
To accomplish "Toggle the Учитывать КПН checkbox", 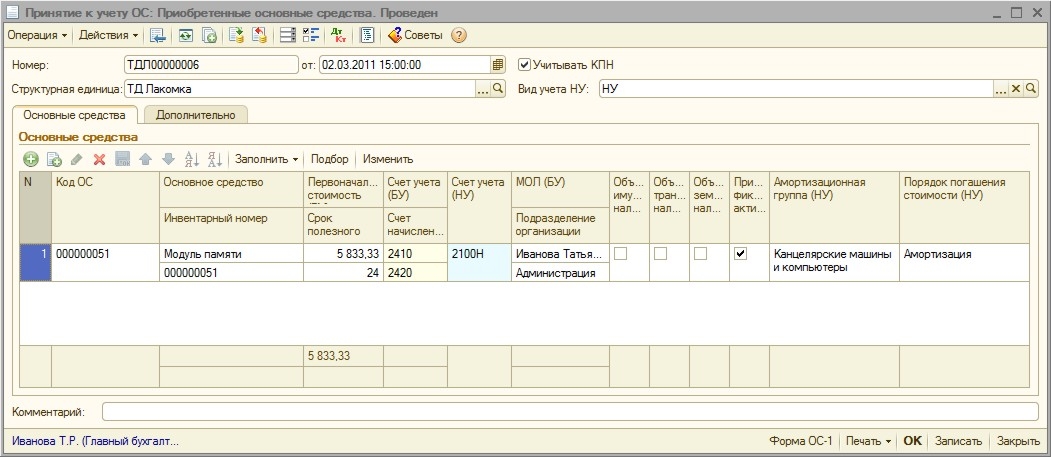I will tap(525, 65).
